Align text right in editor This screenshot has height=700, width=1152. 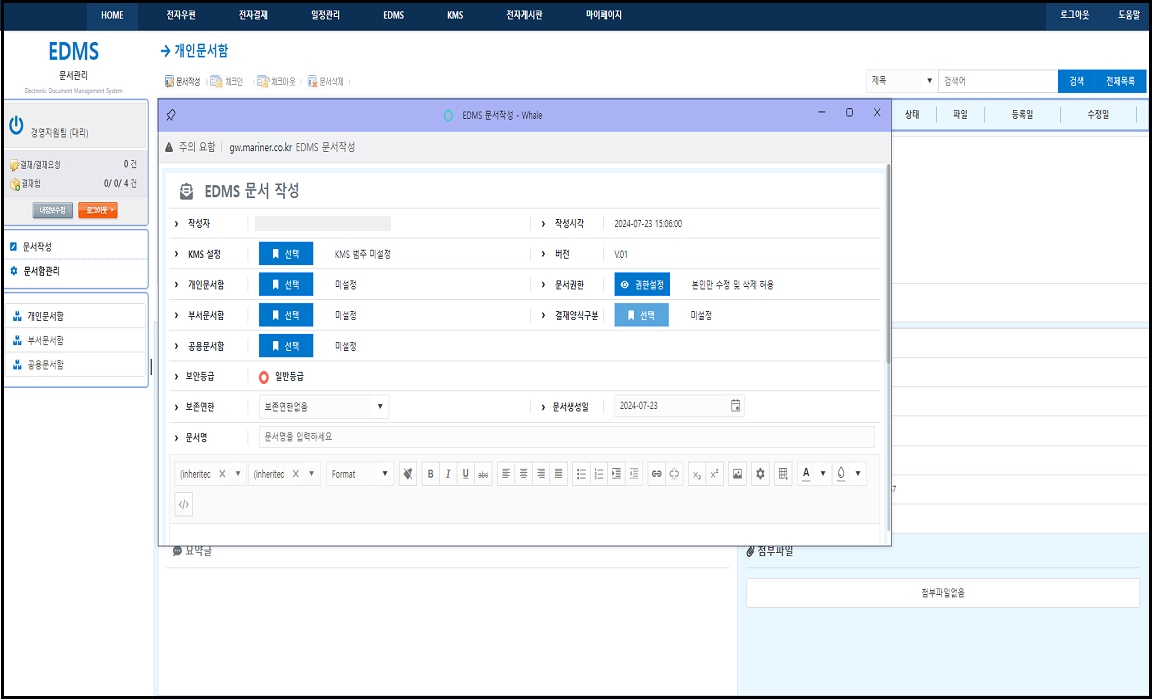[541, 474]
